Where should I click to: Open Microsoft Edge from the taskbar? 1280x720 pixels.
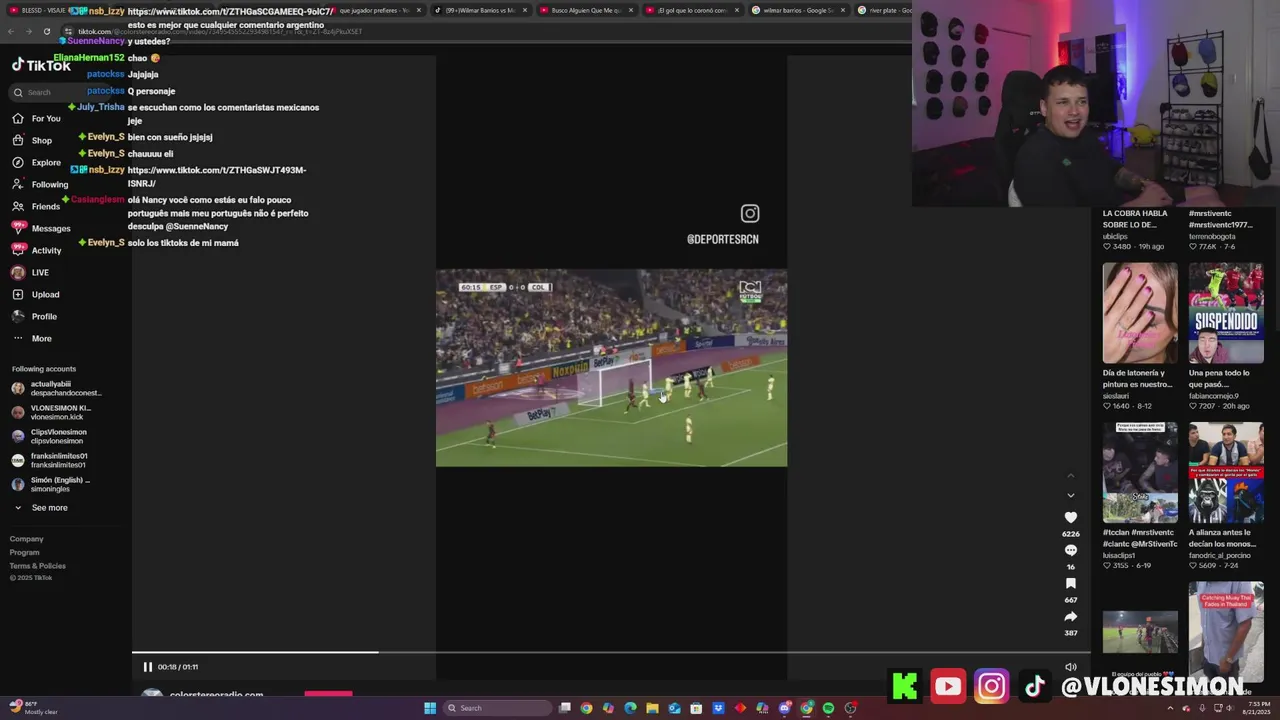tap(630, 708)
